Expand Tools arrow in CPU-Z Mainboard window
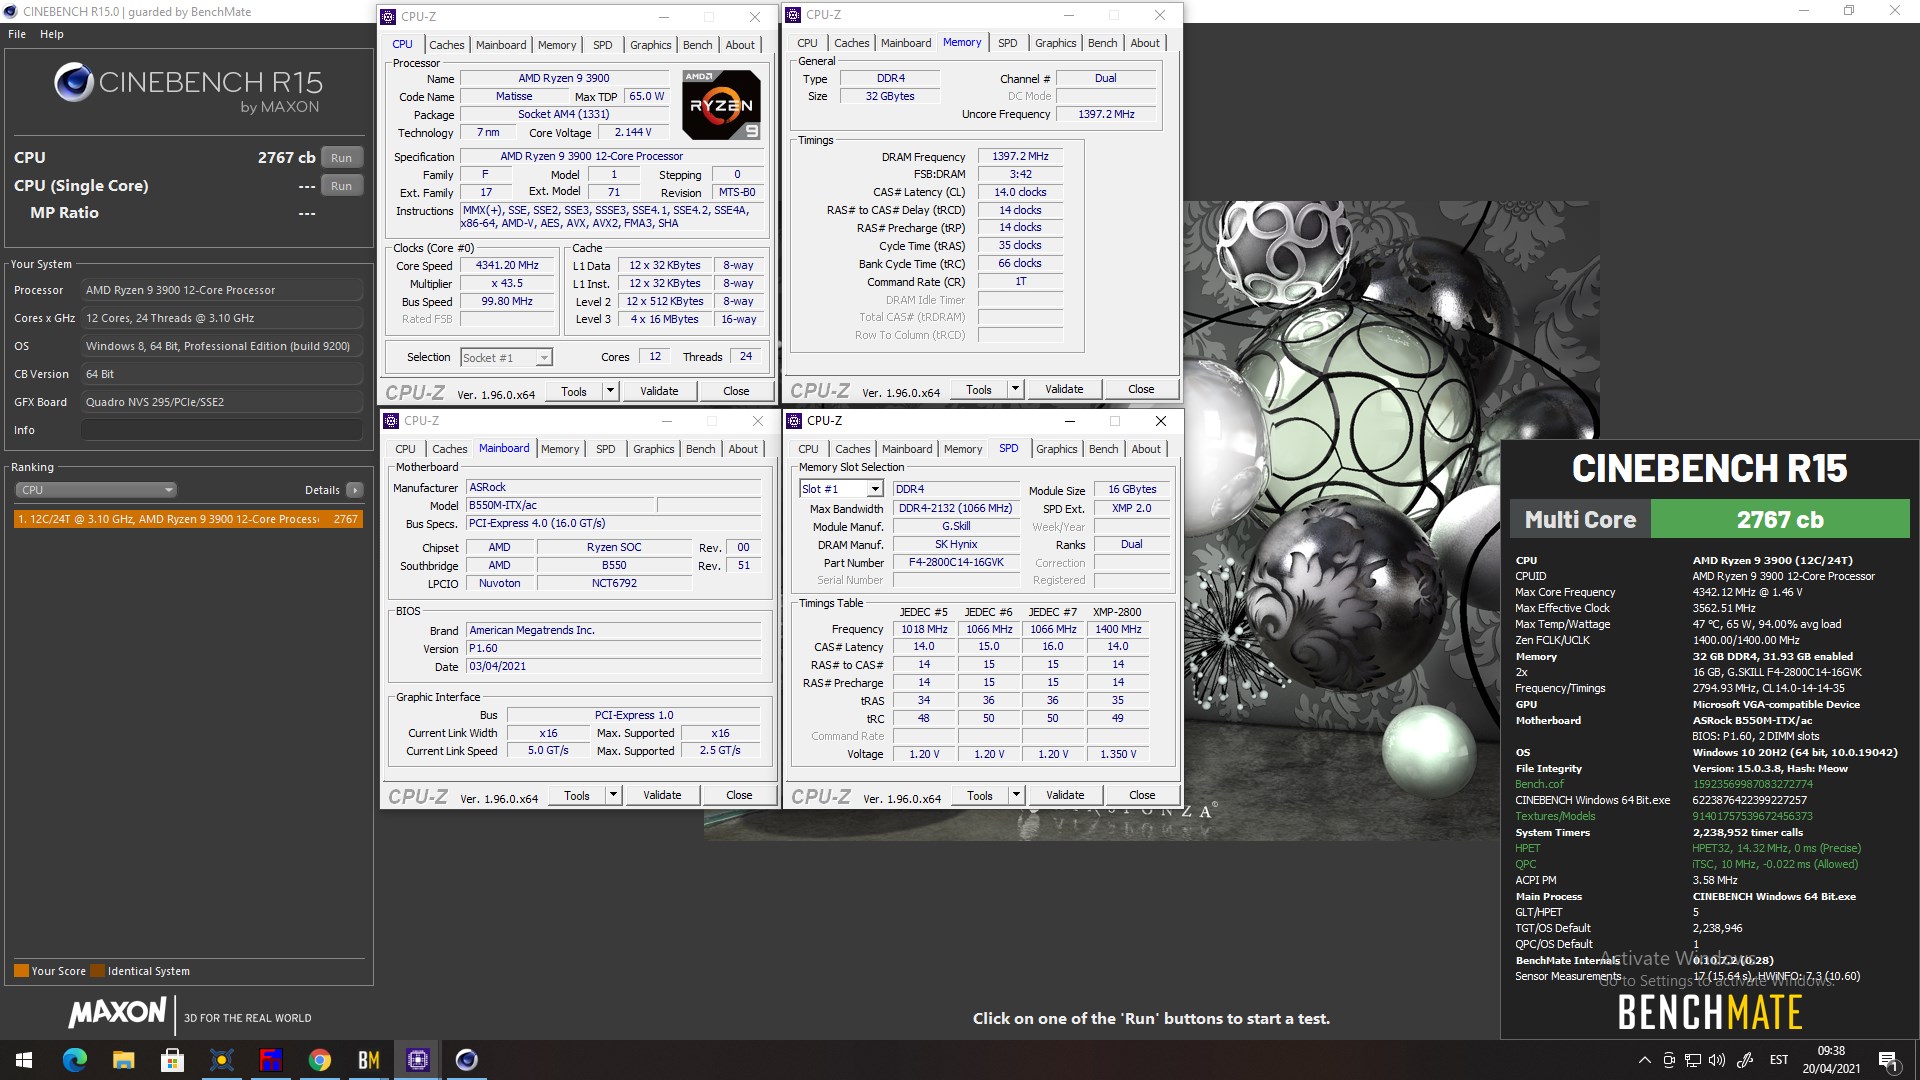The image size is (1920, 1080). click(x=614, y=795)
